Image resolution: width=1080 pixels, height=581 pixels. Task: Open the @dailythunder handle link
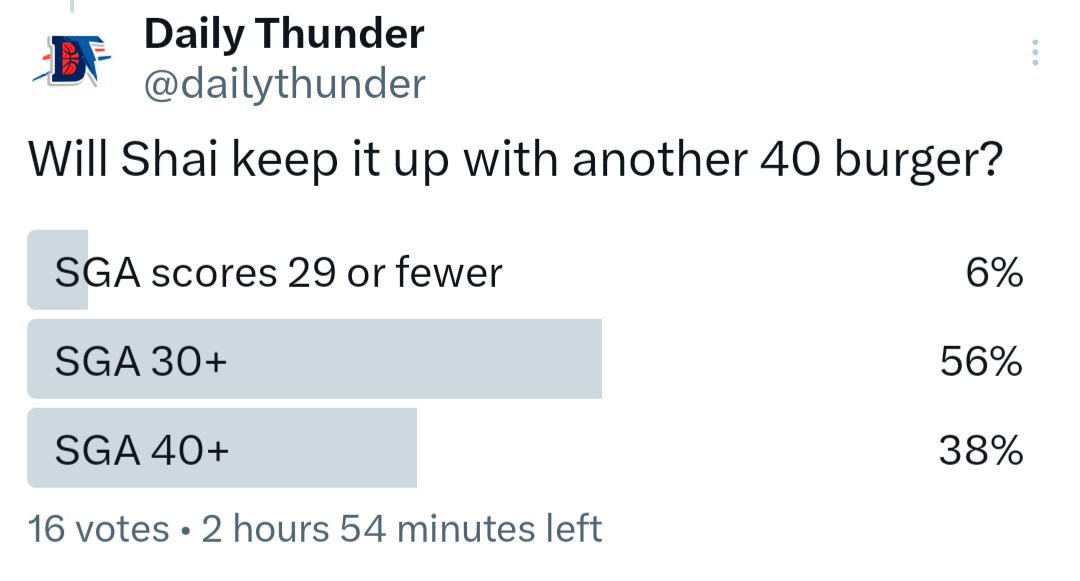point(284,84)
